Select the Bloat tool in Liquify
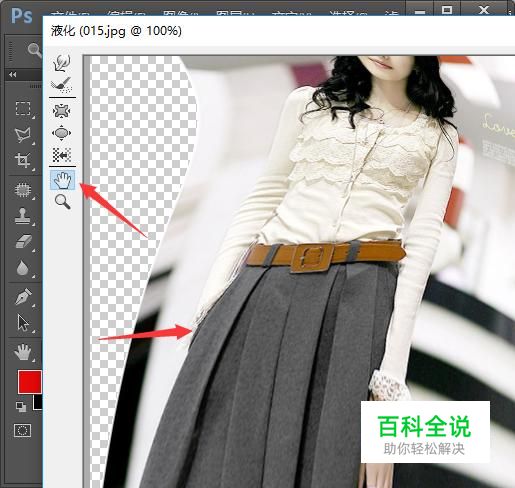 tap(62, 133)
